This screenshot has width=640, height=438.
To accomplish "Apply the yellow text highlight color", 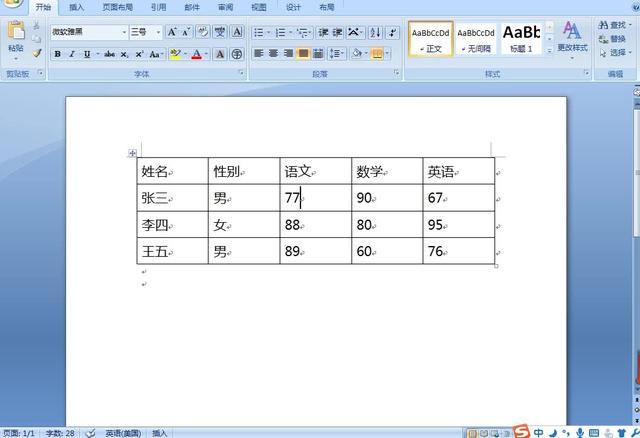I will [x=176, y=54].
